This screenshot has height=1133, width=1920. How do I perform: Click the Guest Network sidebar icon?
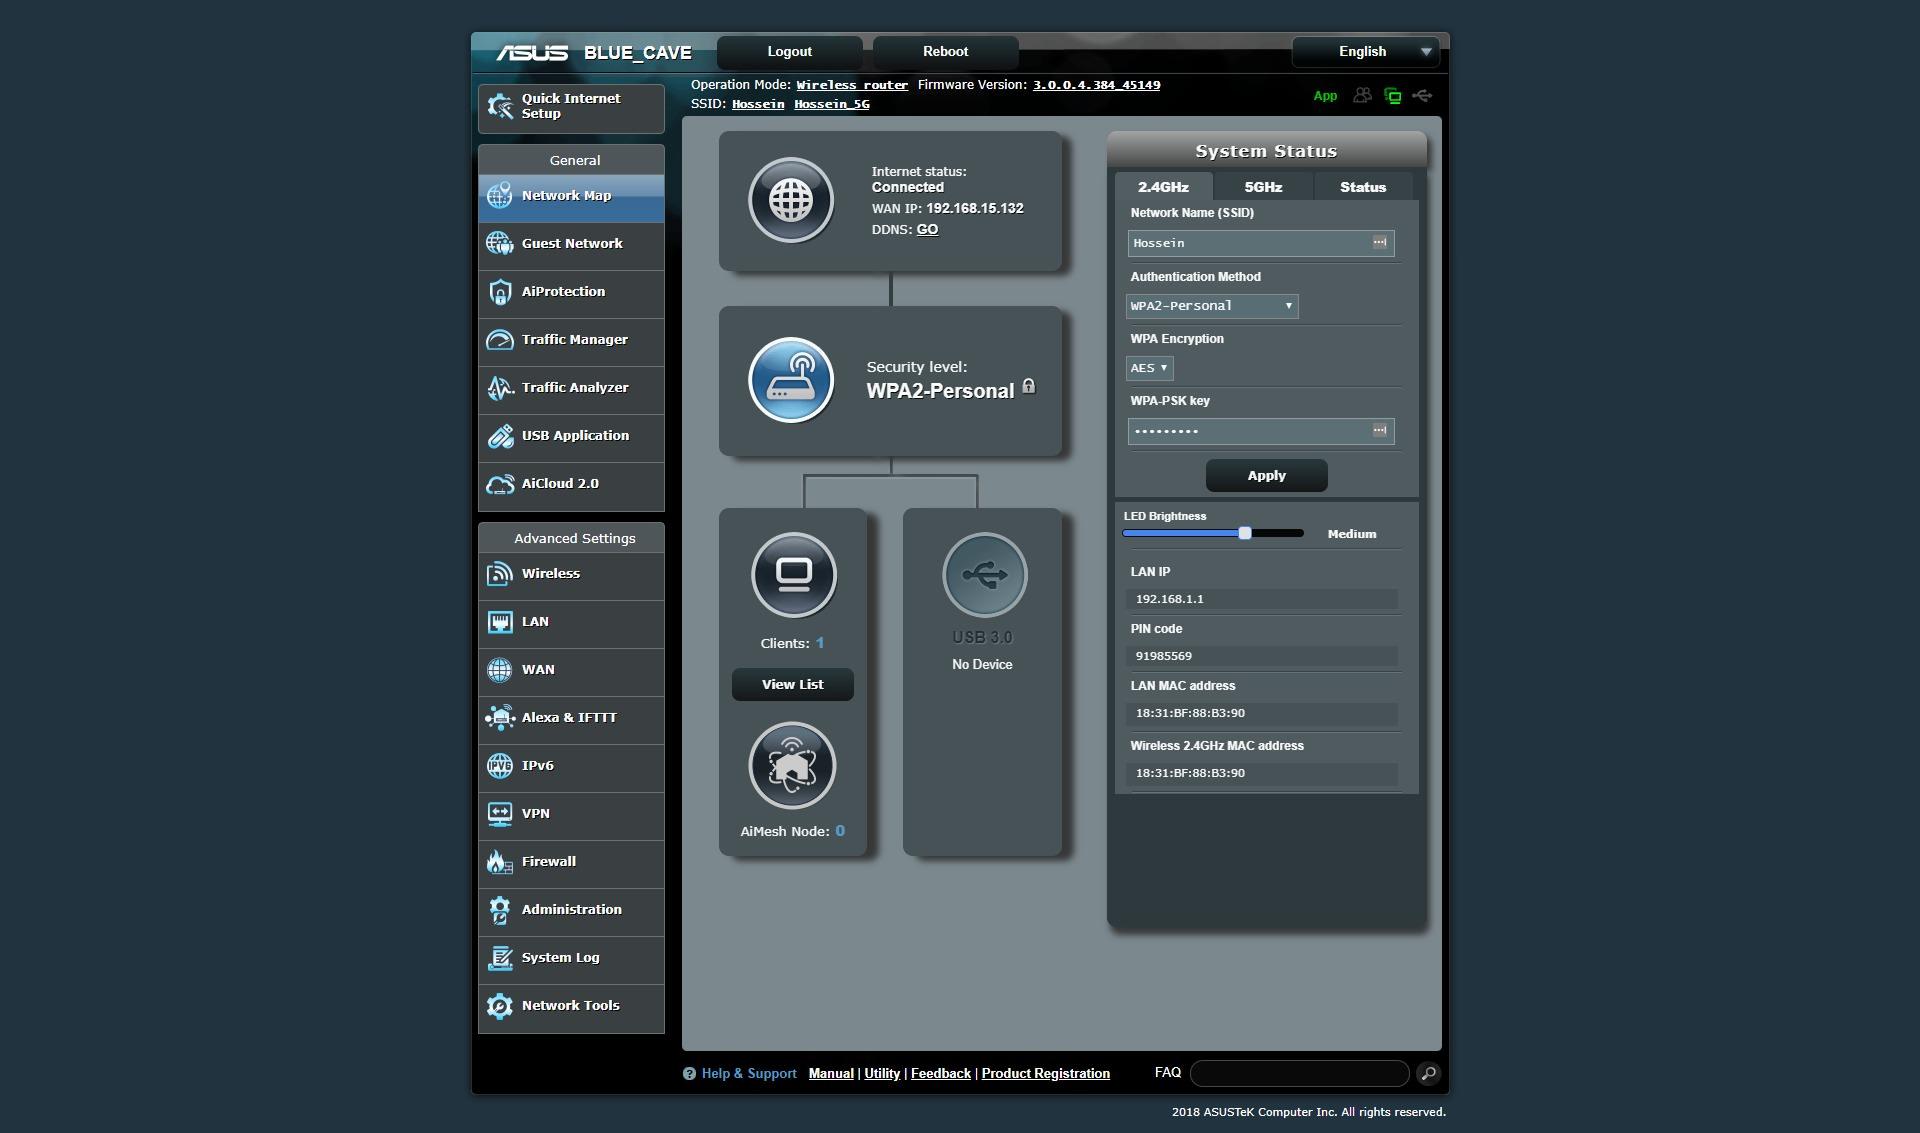[x=500, y=243]
